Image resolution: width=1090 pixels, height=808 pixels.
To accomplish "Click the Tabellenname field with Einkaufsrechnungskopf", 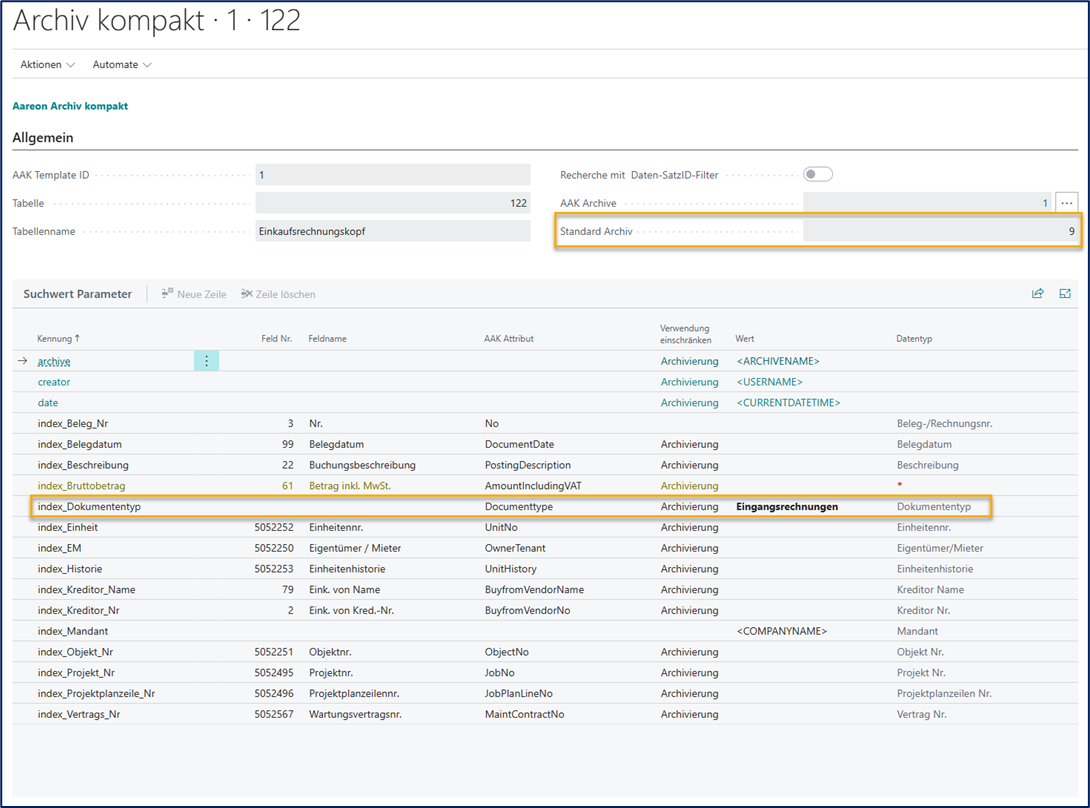I will point(392,231).
